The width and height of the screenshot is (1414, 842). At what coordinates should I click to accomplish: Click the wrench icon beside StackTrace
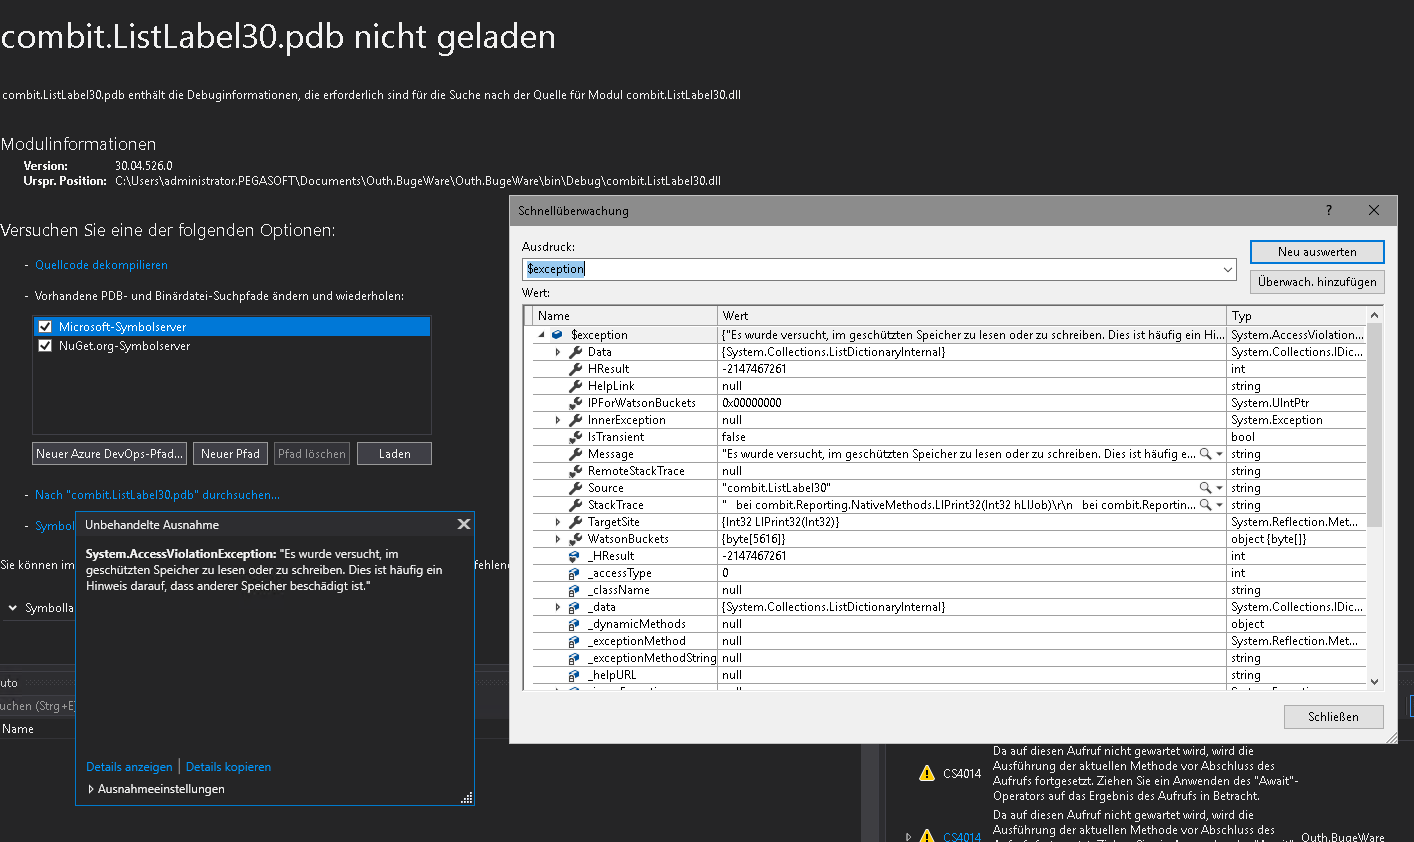pyautogui.click(x=576, y=505)
